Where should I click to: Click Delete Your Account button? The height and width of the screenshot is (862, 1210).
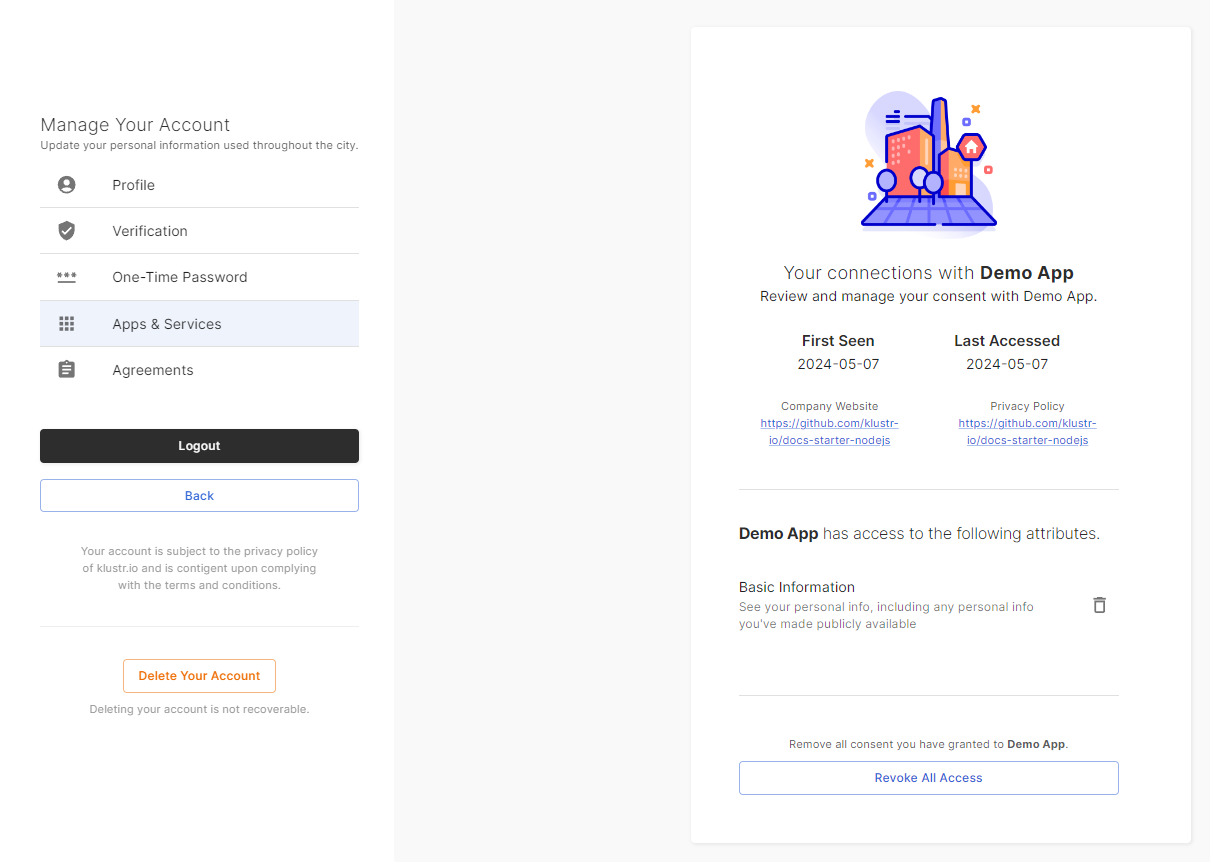click(x=199, y=676)
